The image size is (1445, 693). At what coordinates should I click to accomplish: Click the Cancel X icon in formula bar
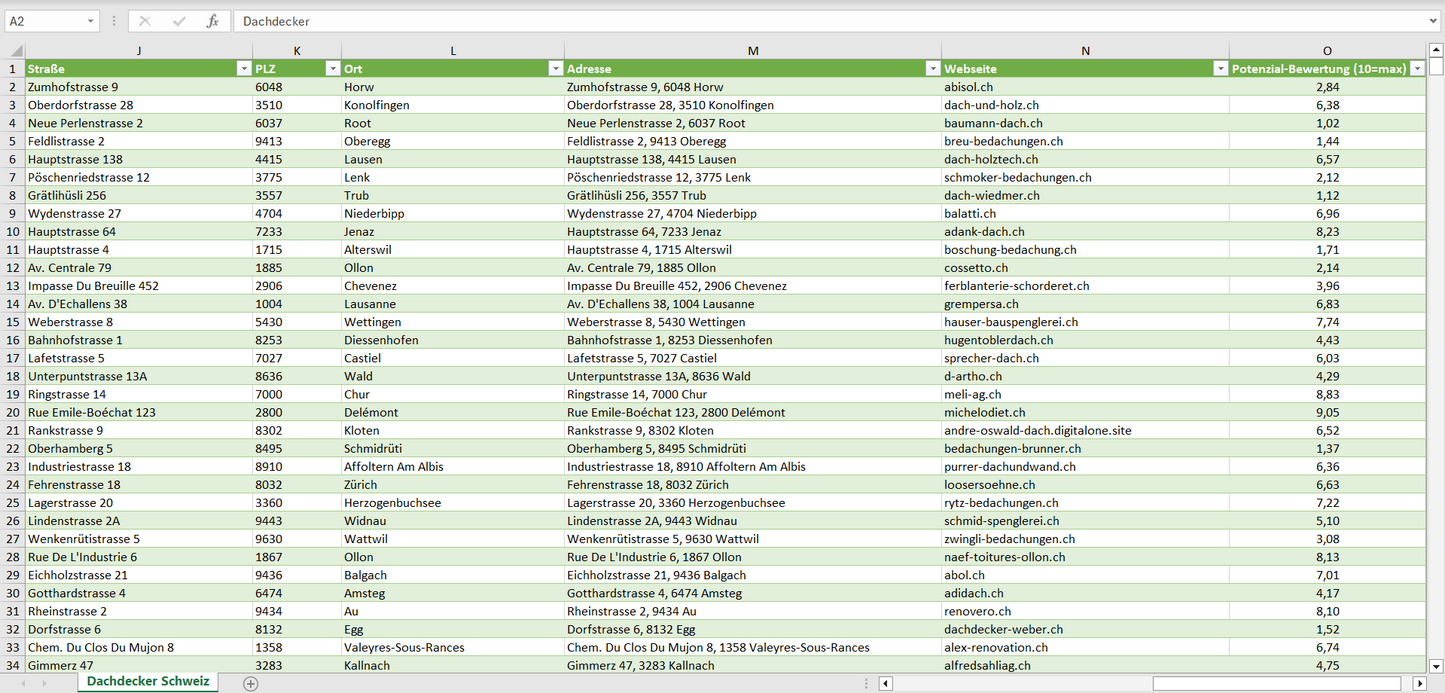(x=145, y=21)
